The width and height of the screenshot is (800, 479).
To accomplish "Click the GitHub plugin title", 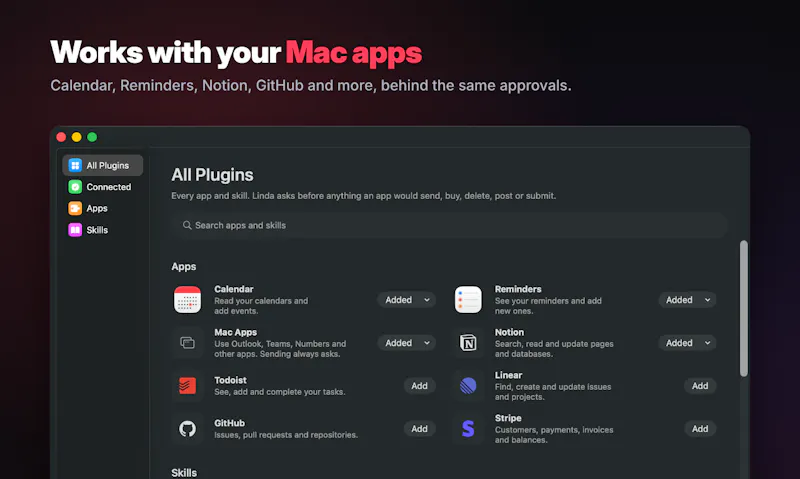I will [x=229, y=423].
